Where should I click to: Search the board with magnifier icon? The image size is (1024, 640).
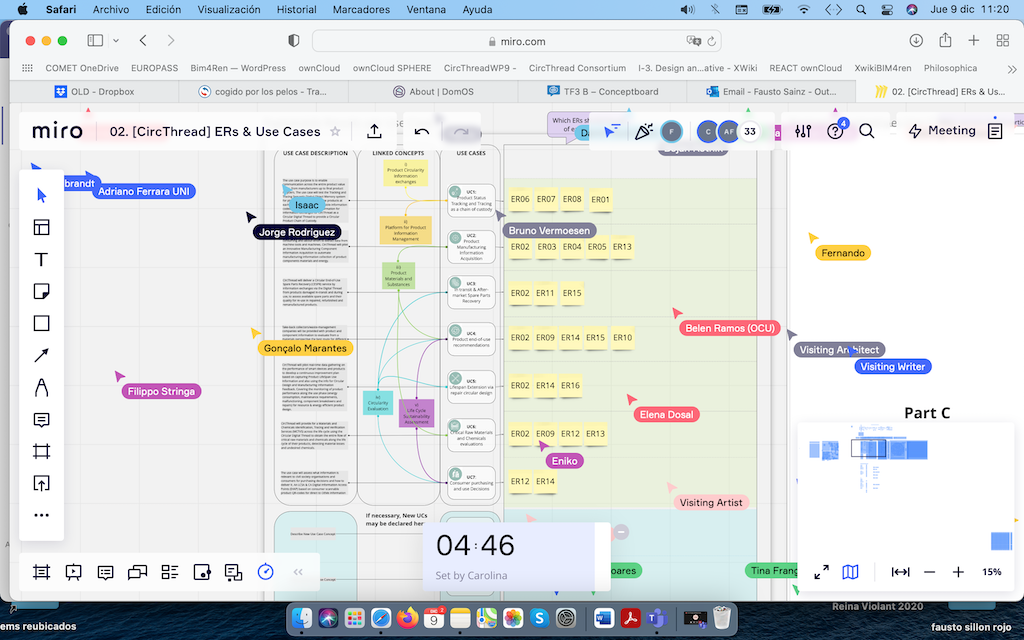(867, 131)
